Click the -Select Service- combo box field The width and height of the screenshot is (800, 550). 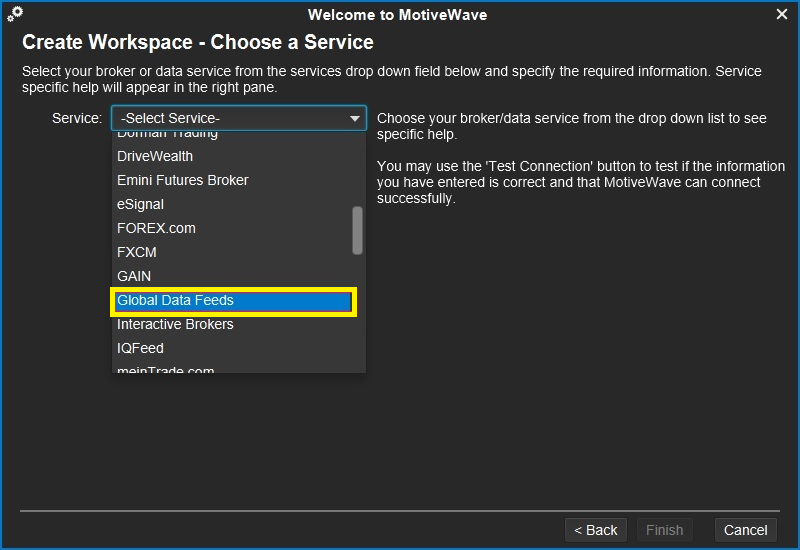pyautogui.click(x=239, y=118)
